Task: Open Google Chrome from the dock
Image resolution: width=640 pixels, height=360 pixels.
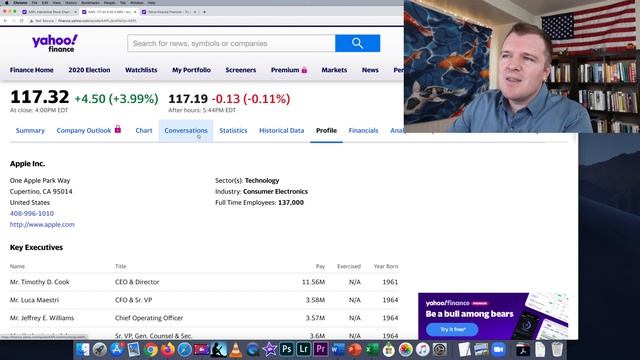Action: tap(151, 350)
